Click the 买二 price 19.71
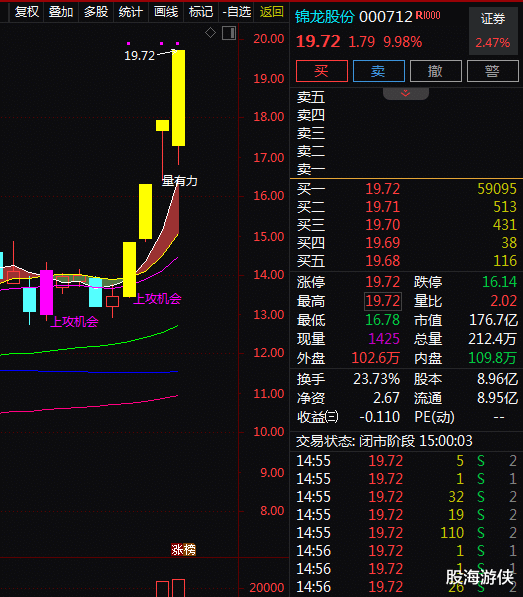 coord(383,207)
